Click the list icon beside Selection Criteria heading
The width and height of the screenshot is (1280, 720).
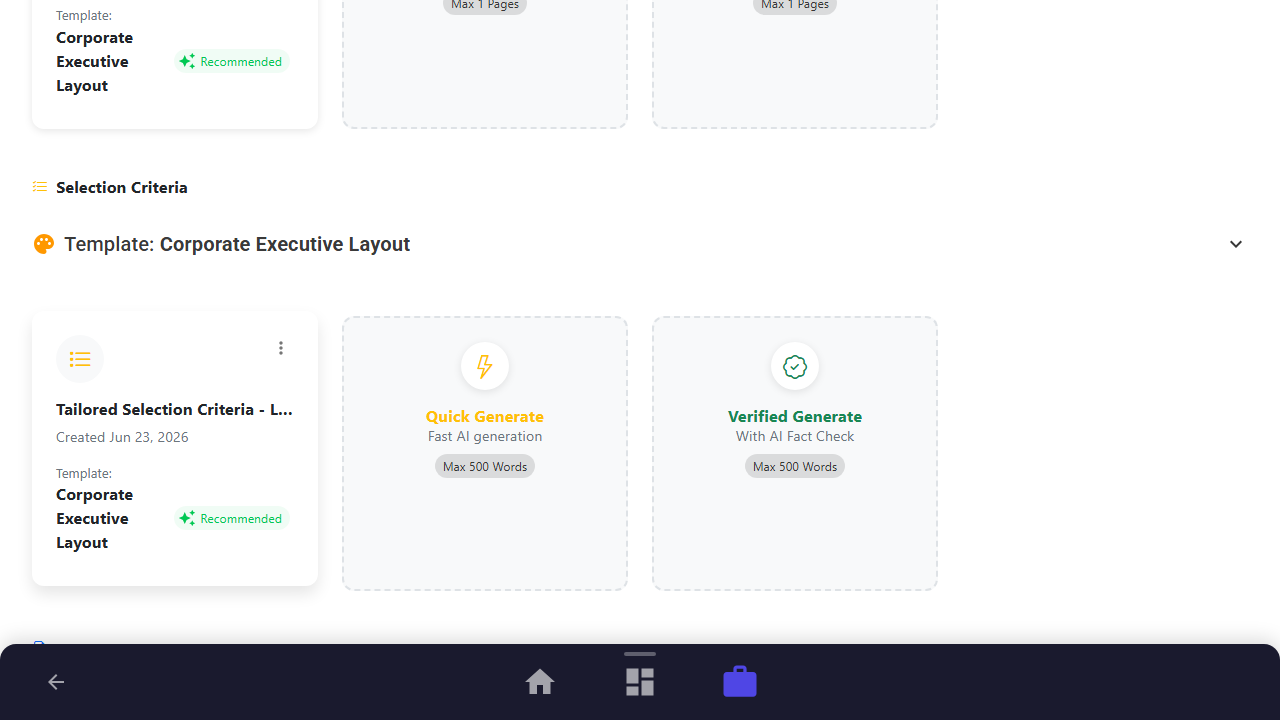[x=40, y=187]
